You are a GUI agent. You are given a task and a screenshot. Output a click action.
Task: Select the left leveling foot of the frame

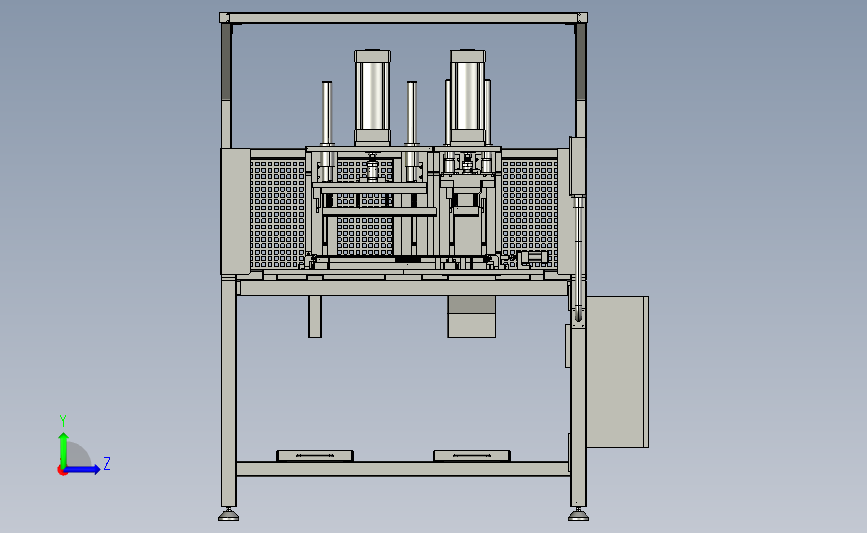click(228, 515)
